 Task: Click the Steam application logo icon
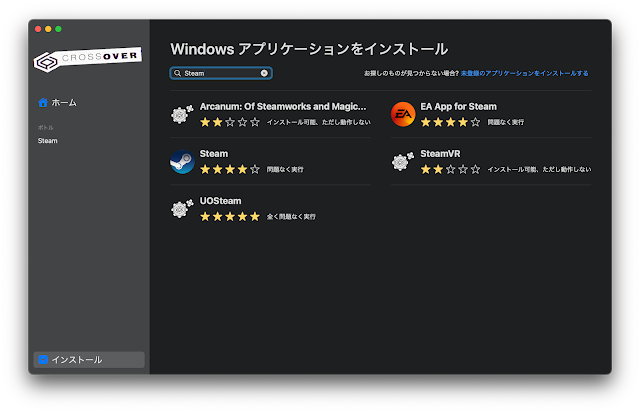pos(182,162)
